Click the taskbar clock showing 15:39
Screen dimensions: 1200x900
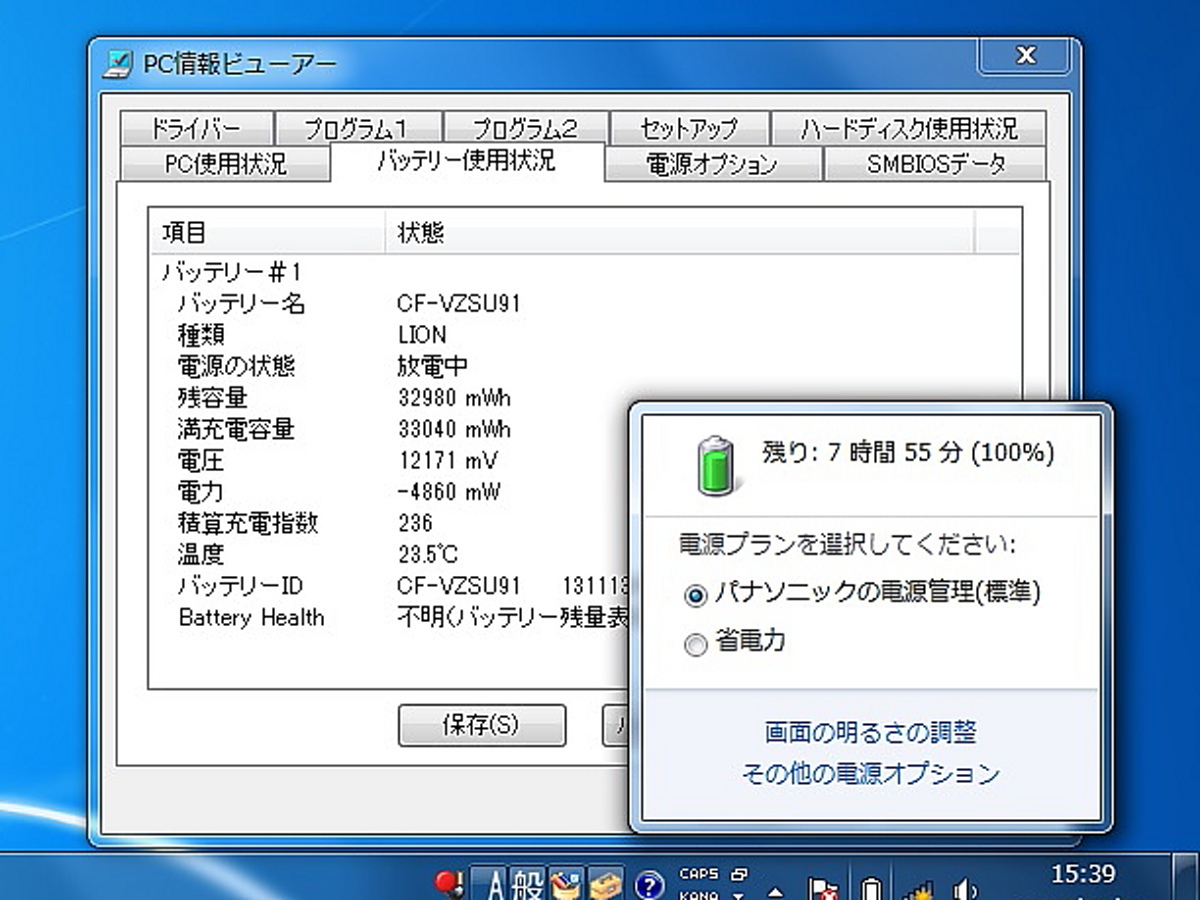[1084, 875]
